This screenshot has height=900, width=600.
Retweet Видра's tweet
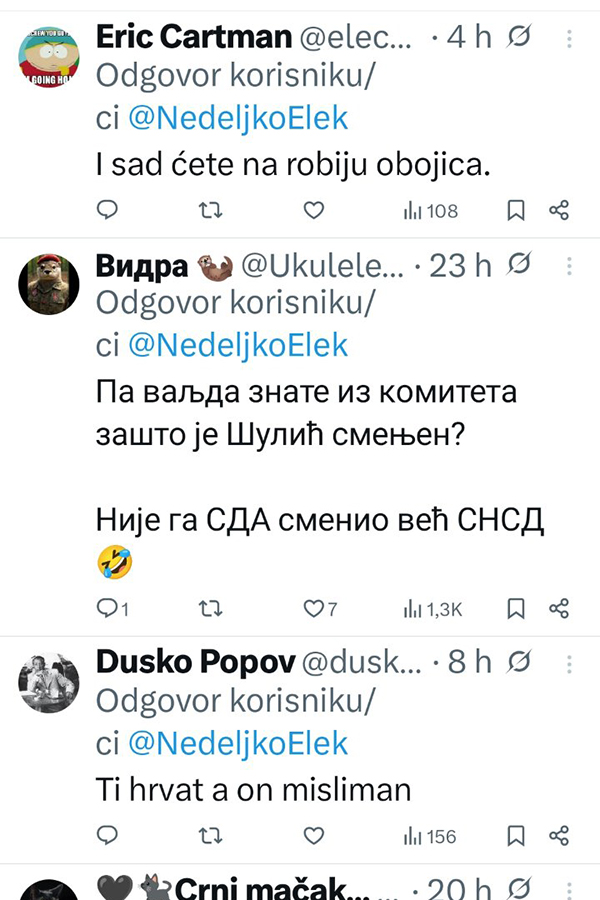tap(211, 608)
